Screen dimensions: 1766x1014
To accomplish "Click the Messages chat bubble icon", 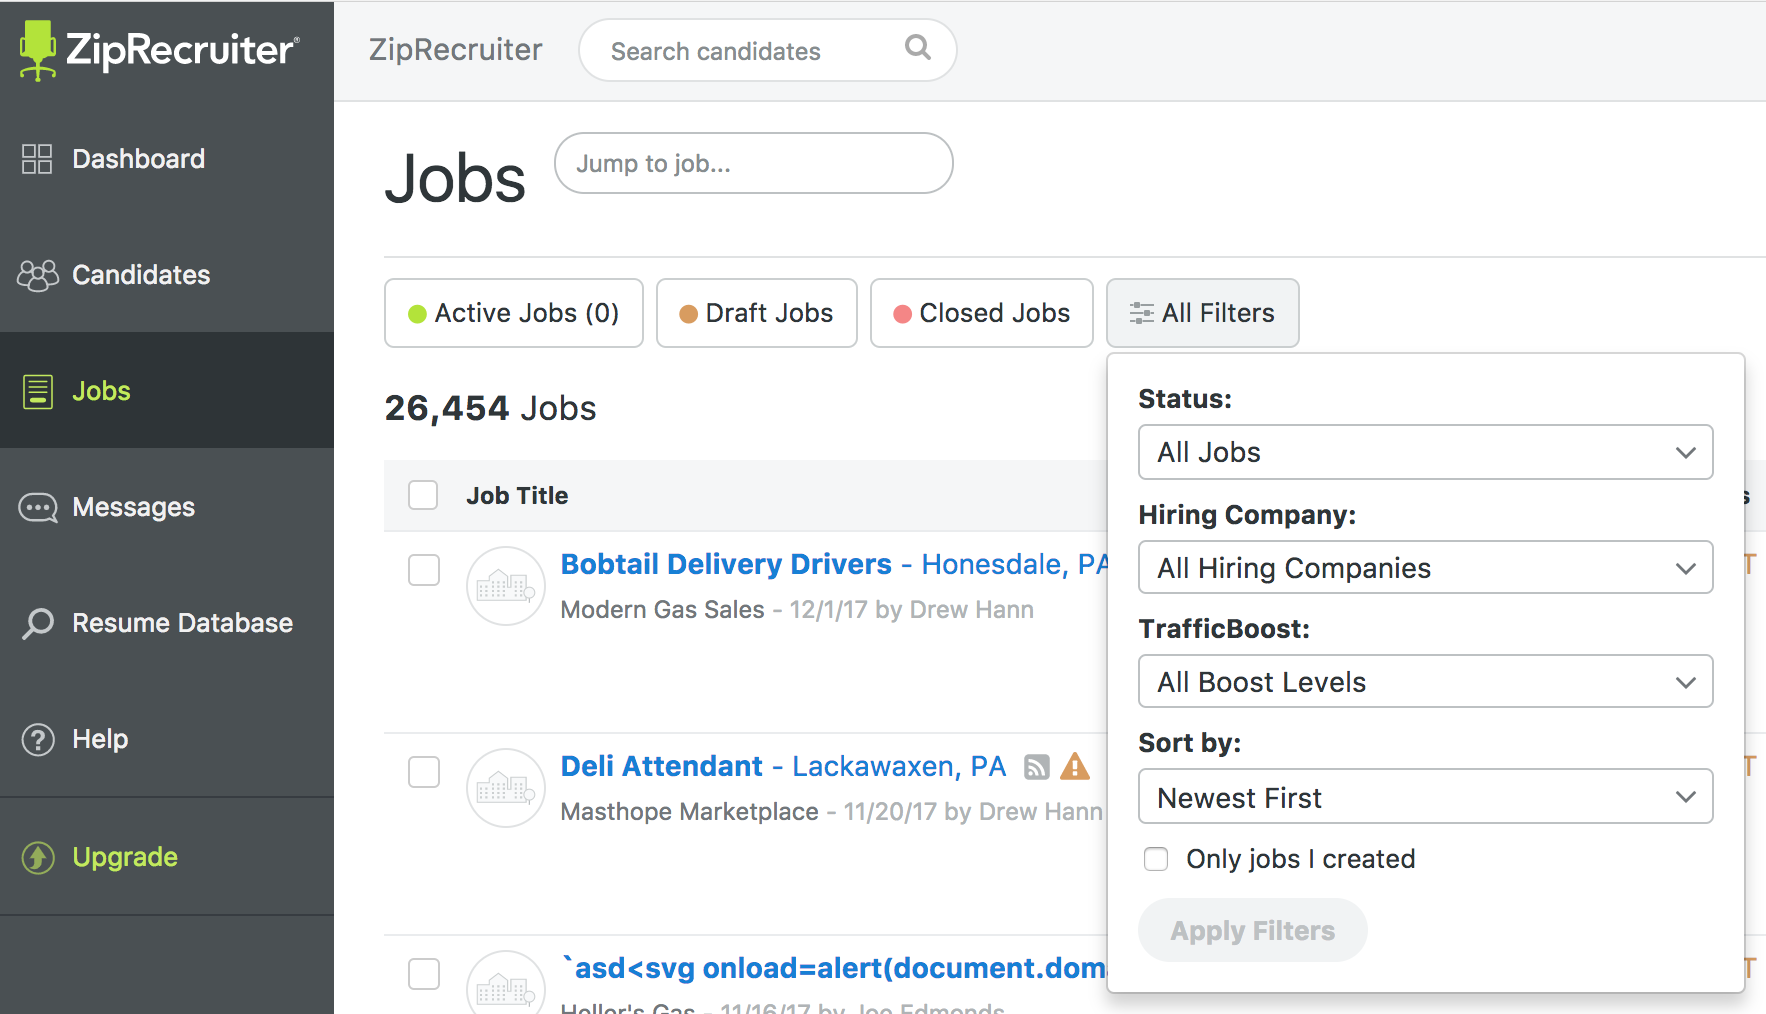I will pos(38,508).
